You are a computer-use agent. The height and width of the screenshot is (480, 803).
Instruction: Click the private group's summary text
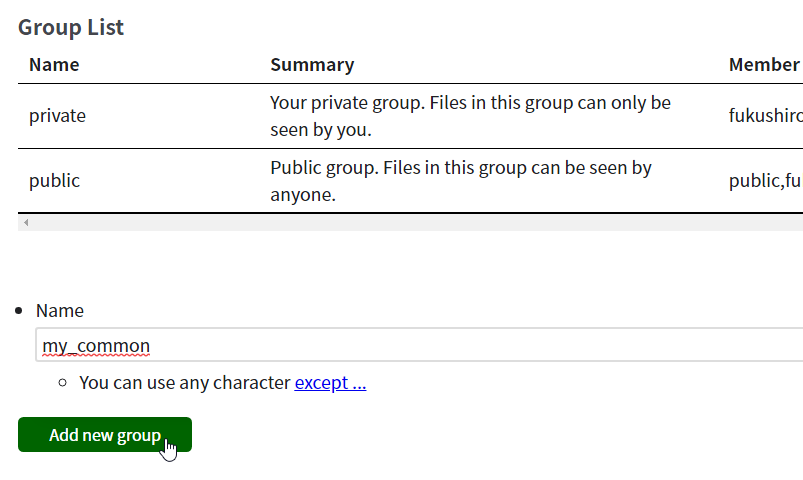(x=471, y=116)
